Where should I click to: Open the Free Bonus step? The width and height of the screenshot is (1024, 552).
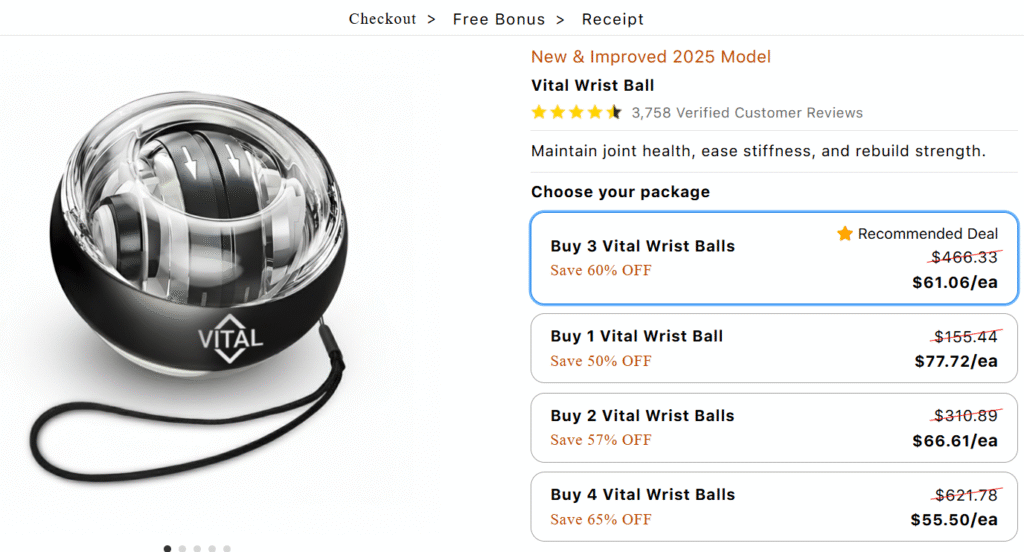coord(499,19)
